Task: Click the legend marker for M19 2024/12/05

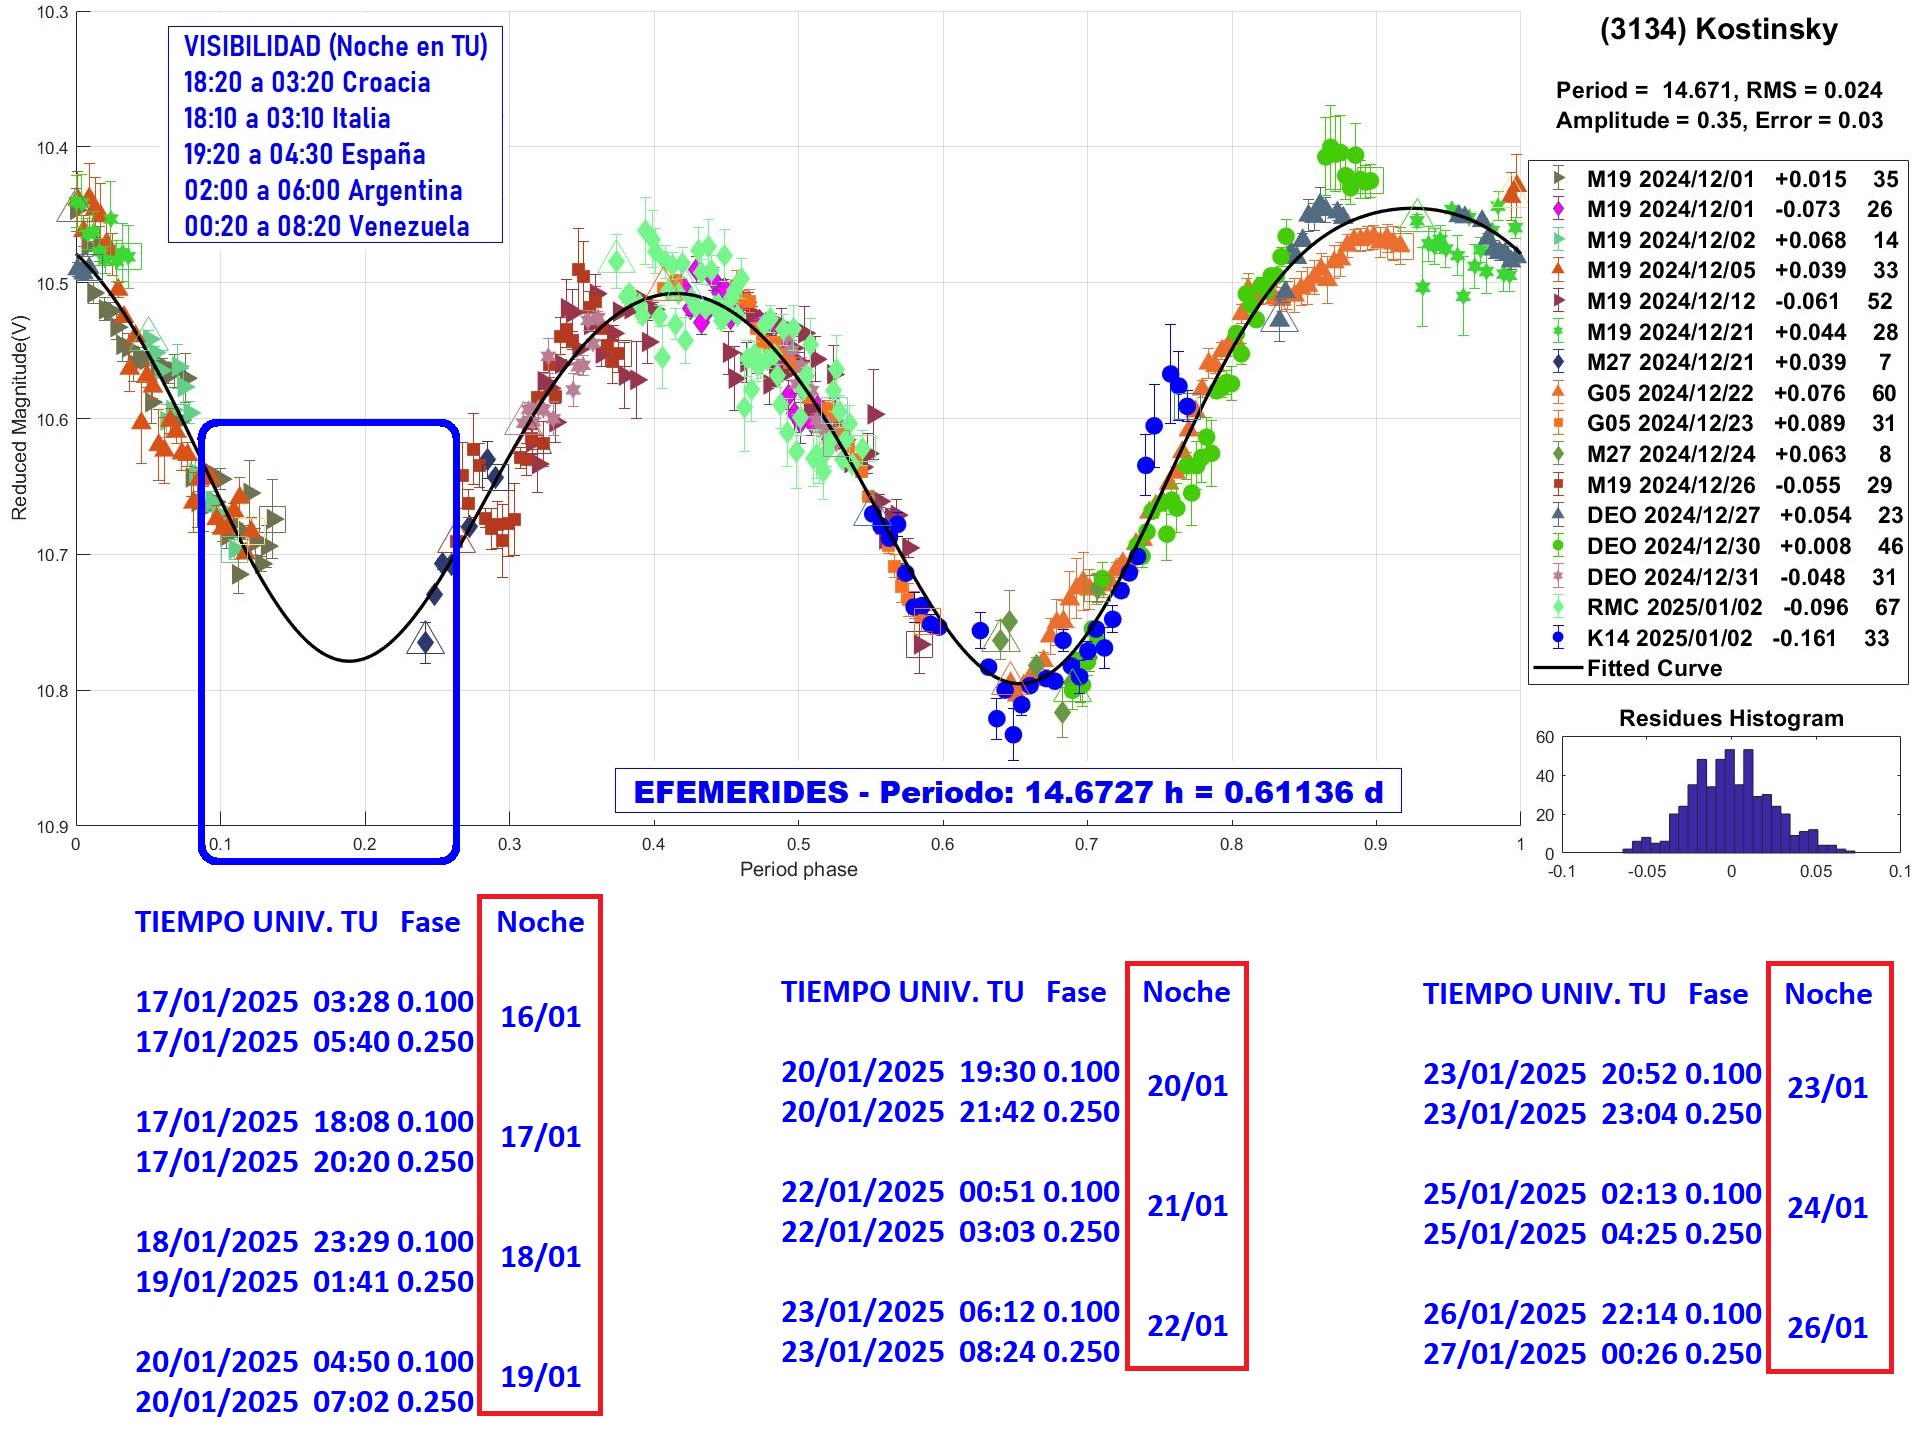Action: pyautogui.click(x=1558, y=270)
